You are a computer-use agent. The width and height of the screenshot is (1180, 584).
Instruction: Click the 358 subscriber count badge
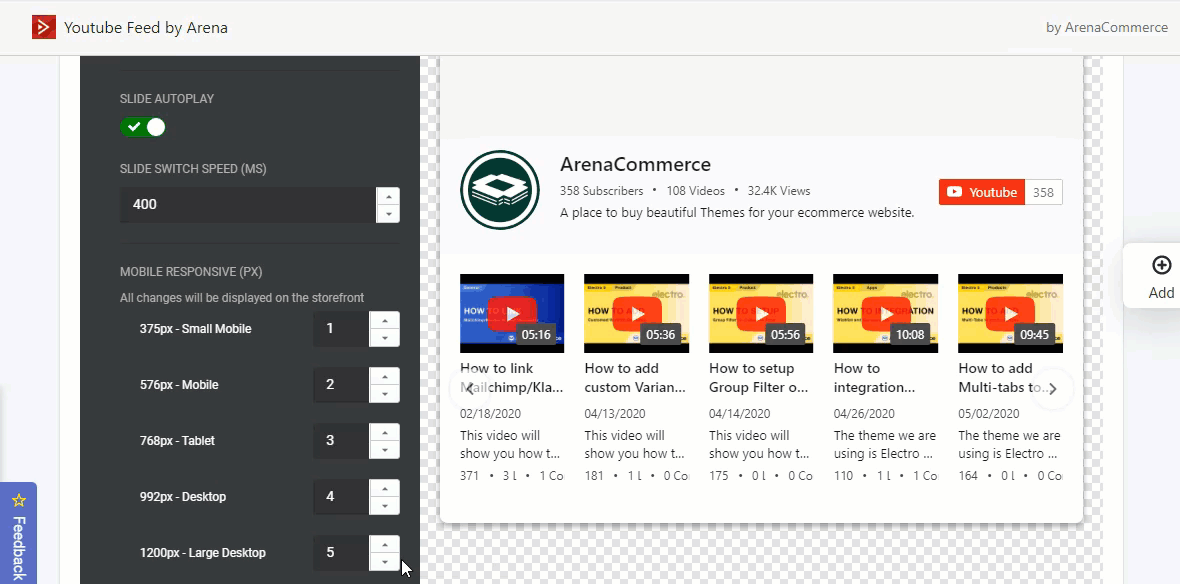tap(1043, 192)
